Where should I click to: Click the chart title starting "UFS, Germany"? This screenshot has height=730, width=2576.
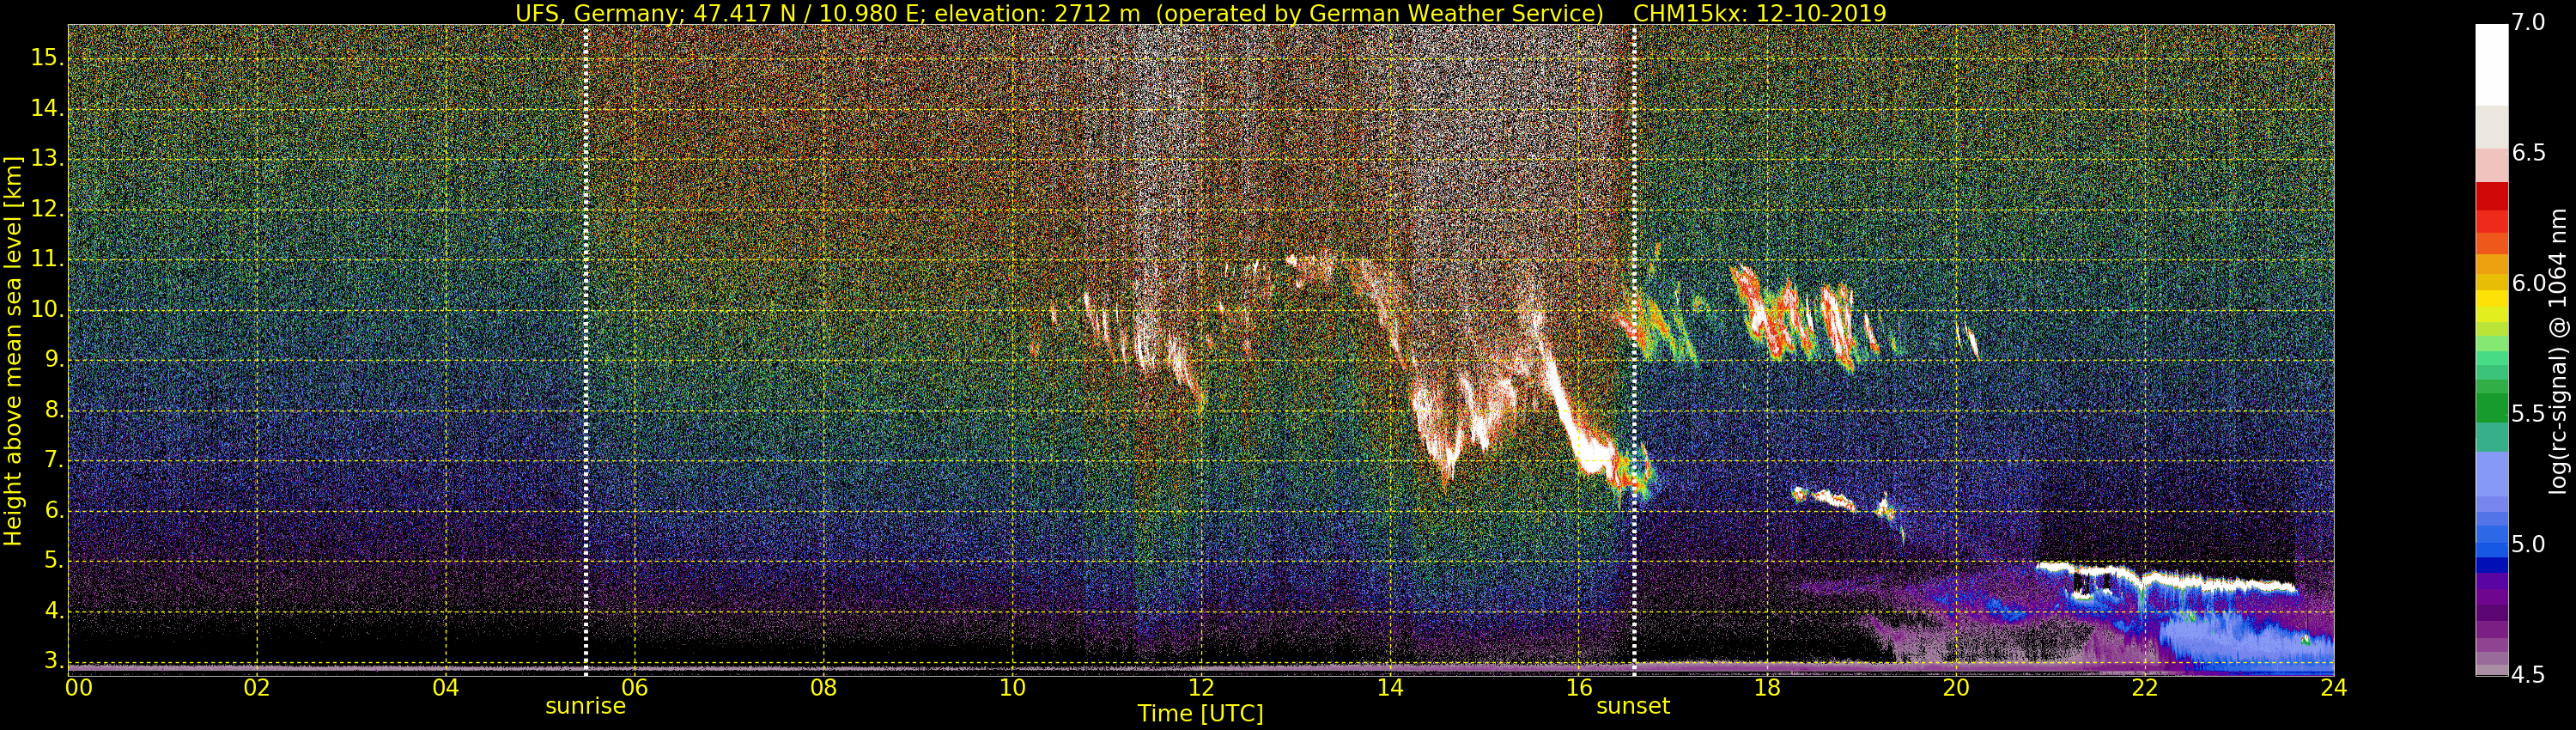tap(1200, 13)
